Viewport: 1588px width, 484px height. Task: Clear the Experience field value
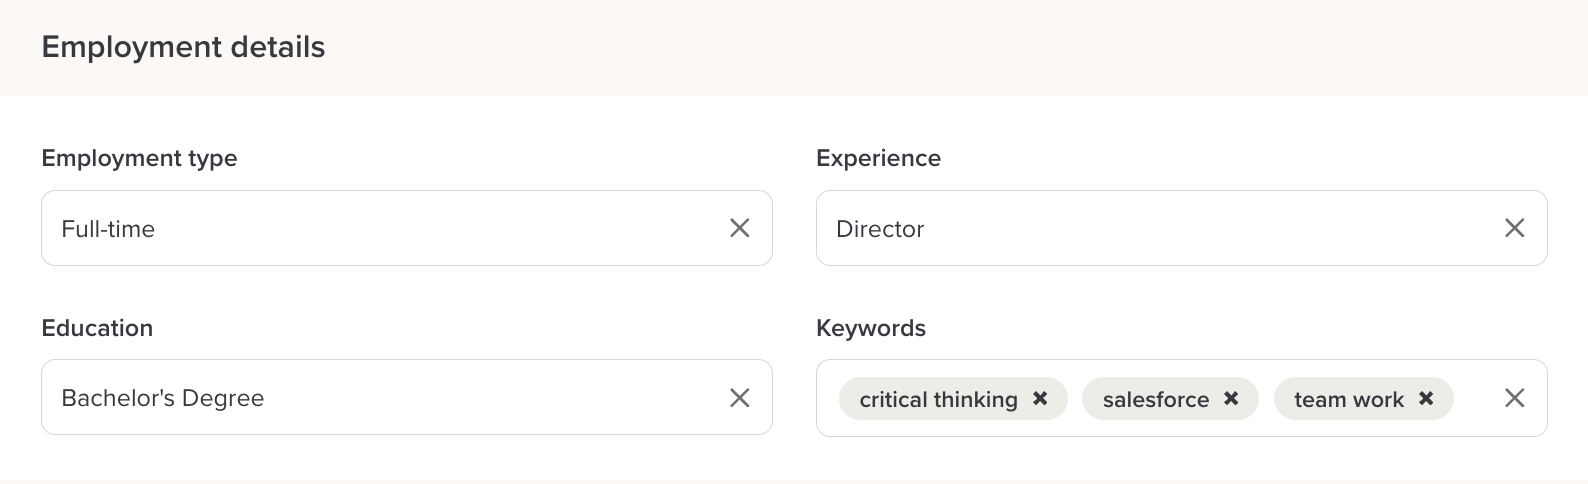[x=1514, y=228]
